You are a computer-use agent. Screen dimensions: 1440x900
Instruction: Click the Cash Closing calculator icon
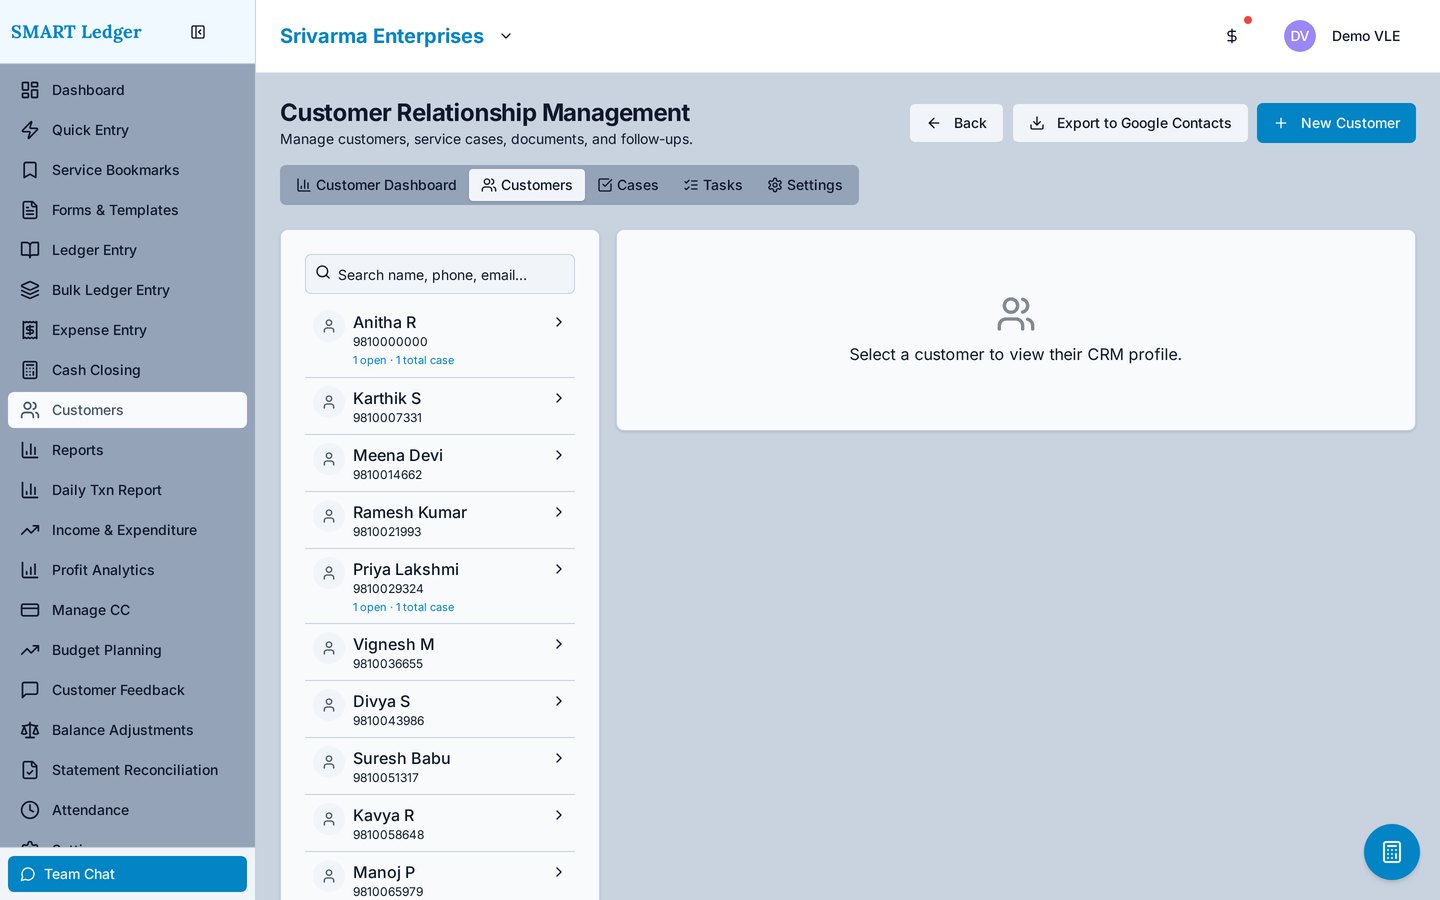point(30,370)
